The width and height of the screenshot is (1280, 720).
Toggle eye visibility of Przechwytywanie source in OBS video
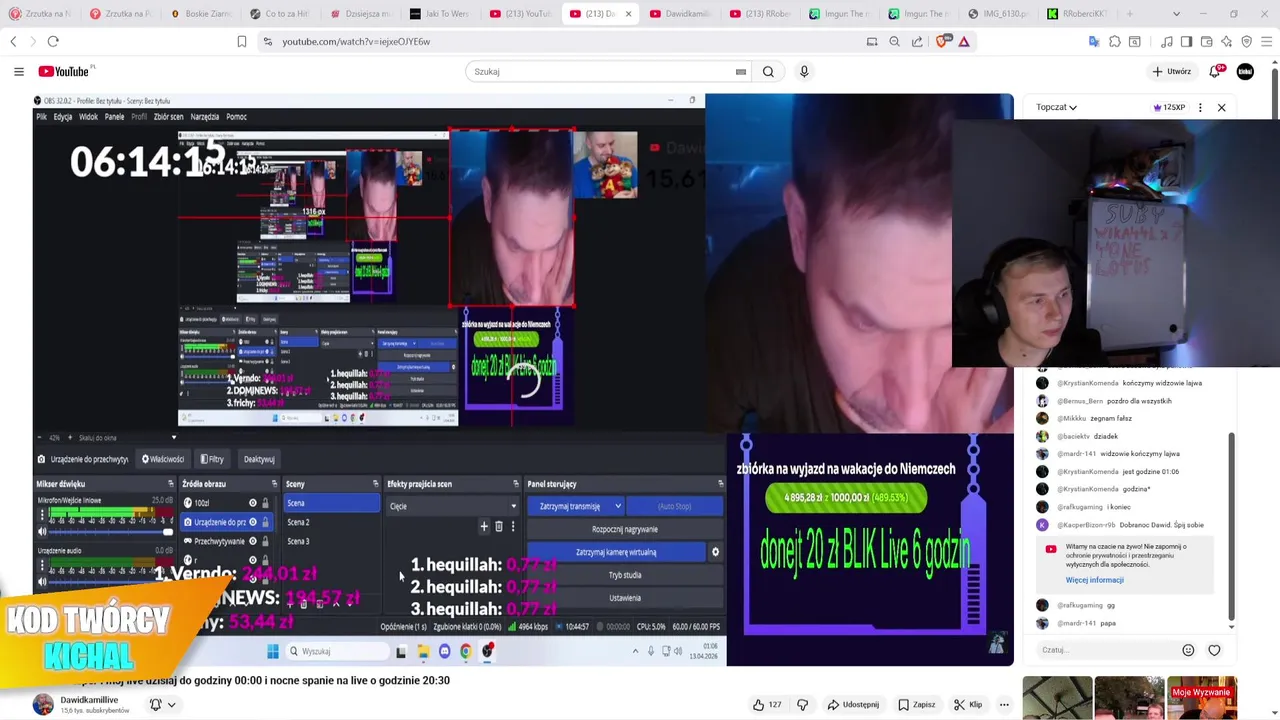[x=252, y=541]
